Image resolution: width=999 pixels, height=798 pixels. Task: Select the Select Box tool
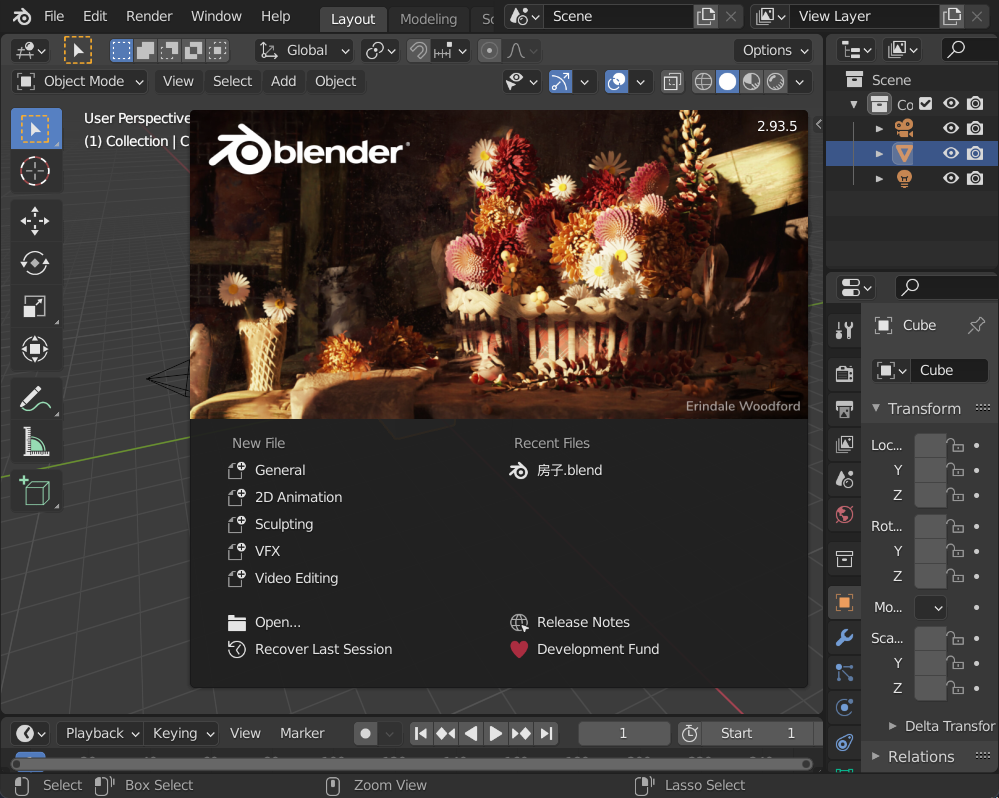[x=36, y=129]
